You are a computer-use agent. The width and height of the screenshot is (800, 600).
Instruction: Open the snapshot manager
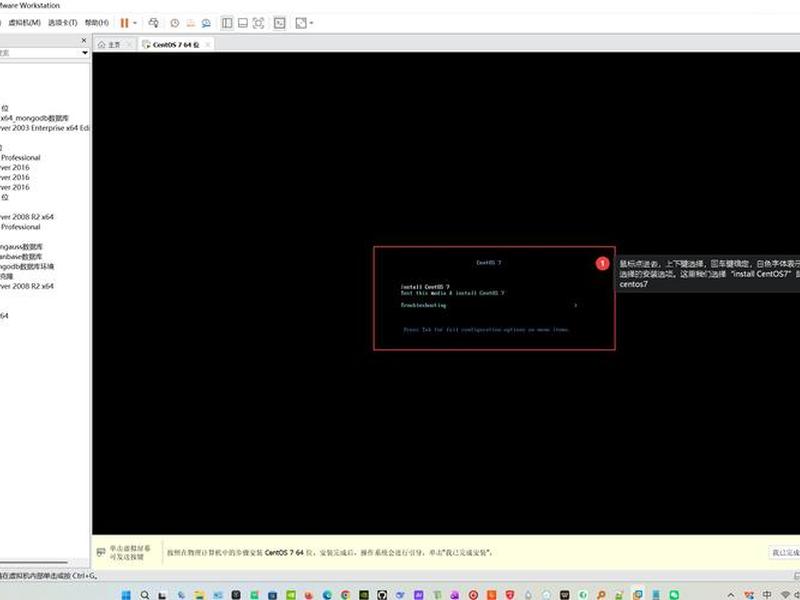click(206, 23)
